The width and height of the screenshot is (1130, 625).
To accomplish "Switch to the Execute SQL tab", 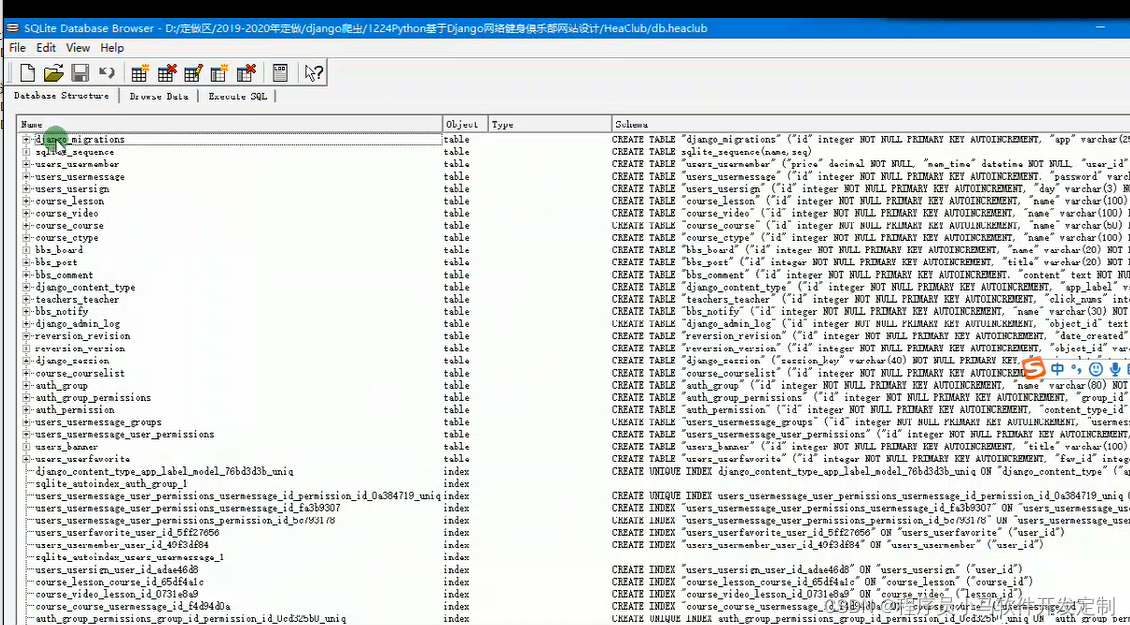I will [237, 96].
